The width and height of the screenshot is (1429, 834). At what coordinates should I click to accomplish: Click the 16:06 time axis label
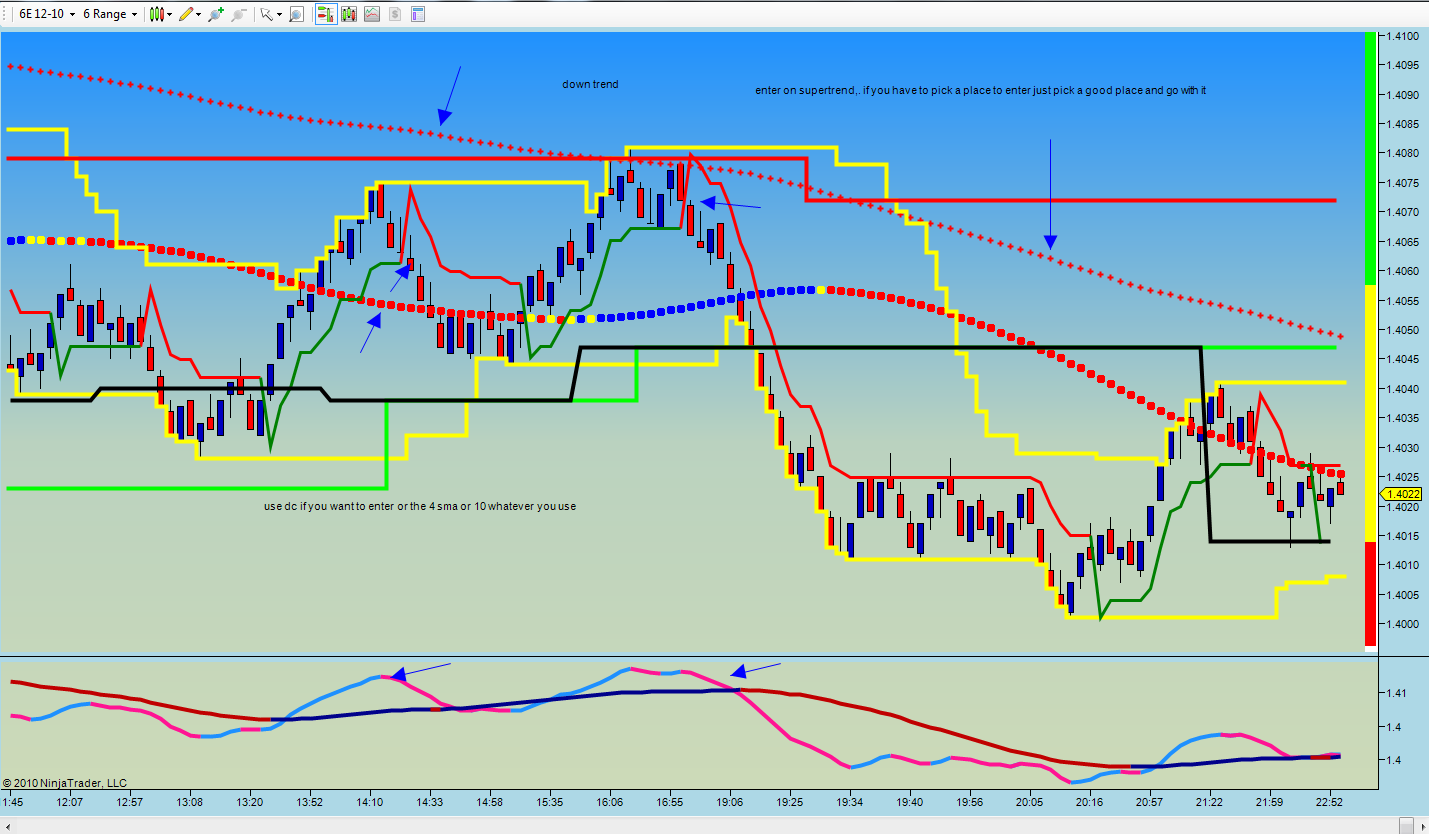[610, 802]
